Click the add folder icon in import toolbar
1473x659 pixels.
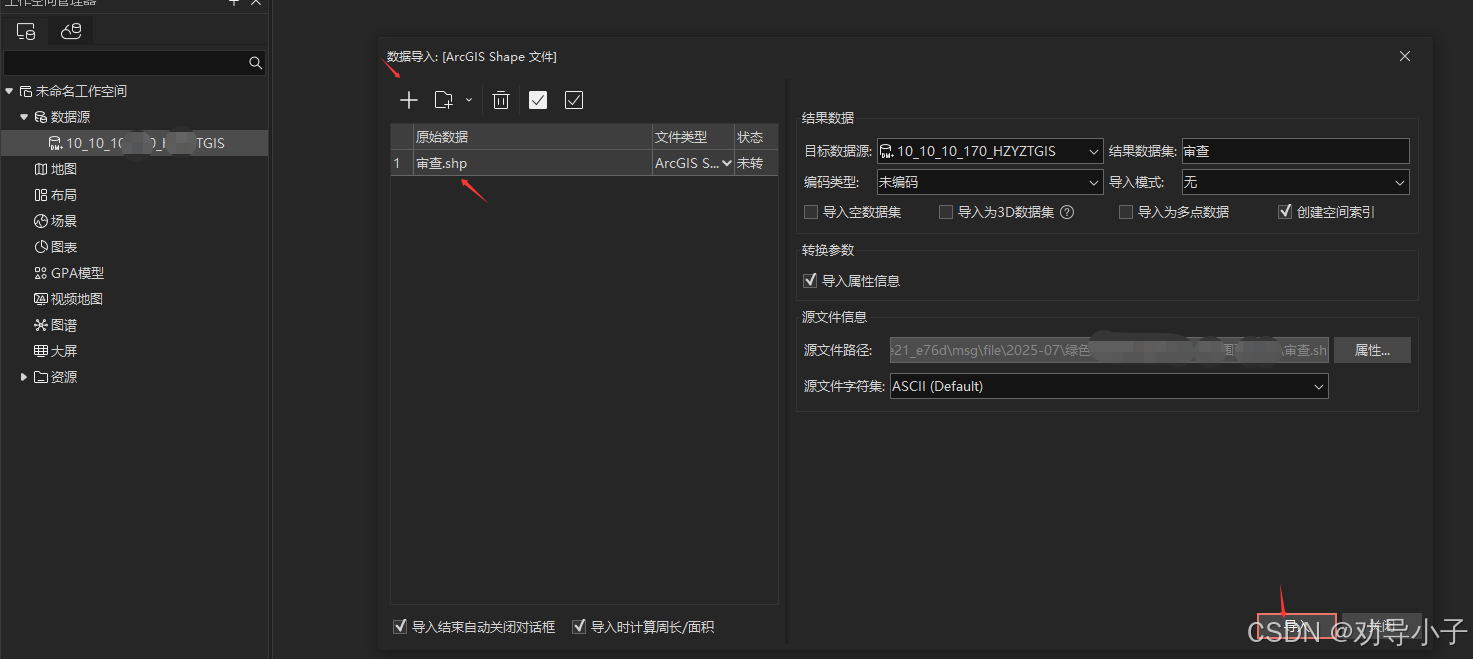point(443,100)
